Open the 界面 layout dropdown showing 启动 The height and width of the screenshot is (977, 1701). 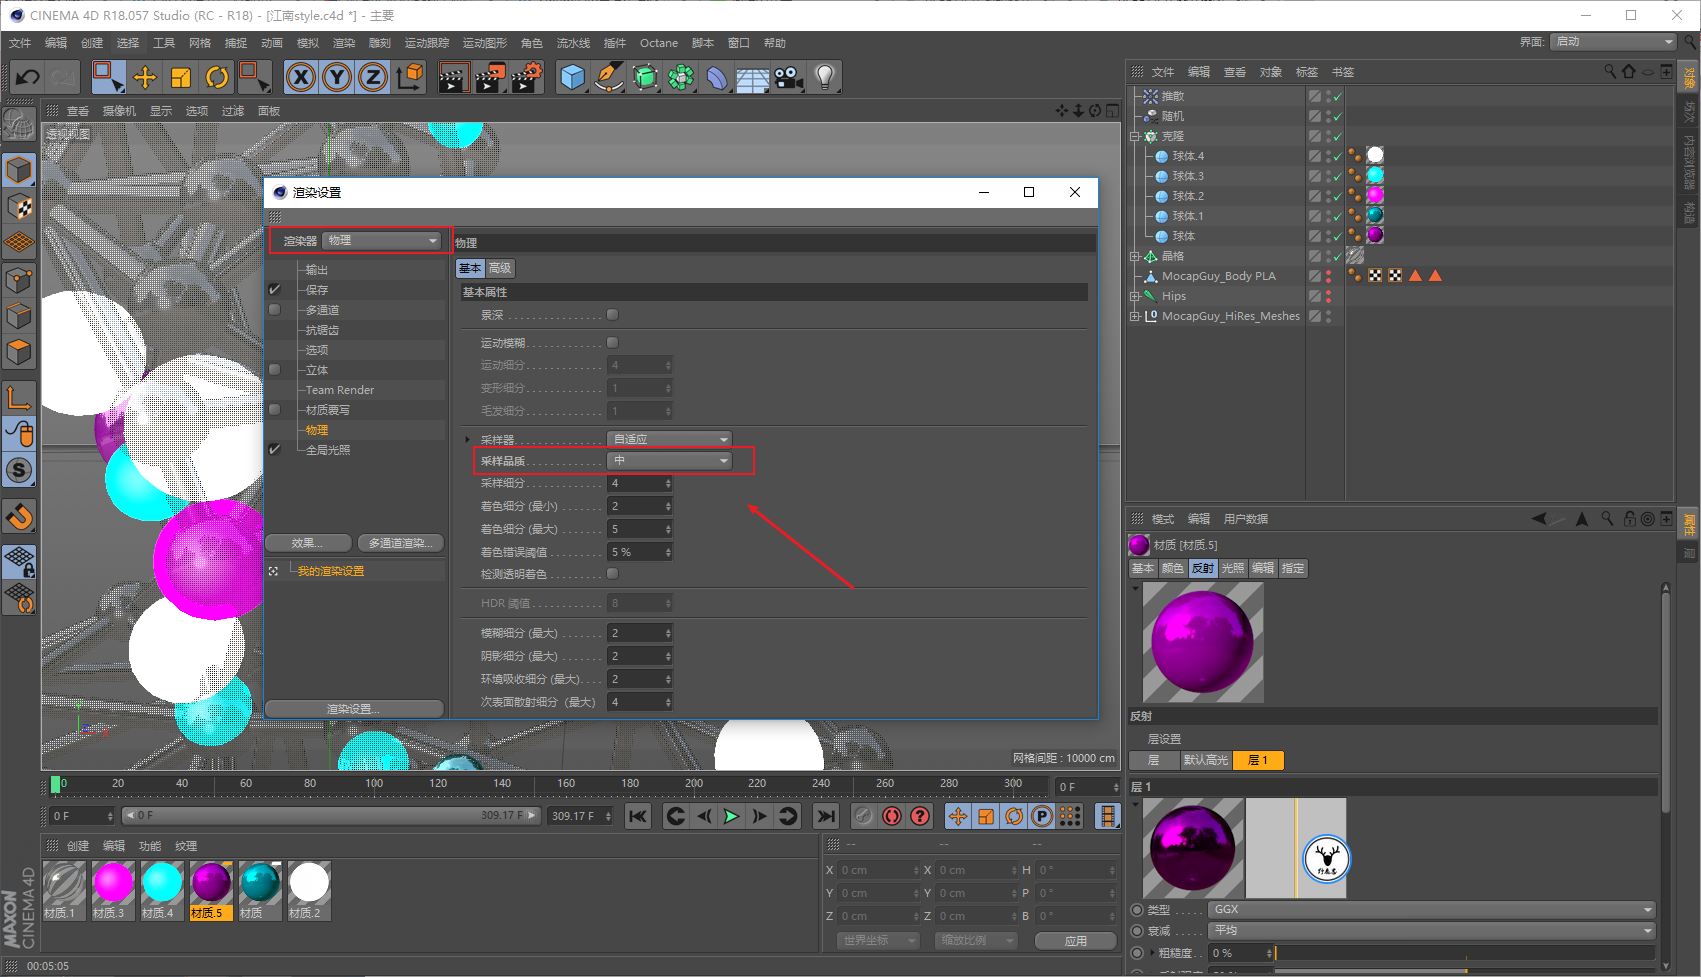[1614, 42]
